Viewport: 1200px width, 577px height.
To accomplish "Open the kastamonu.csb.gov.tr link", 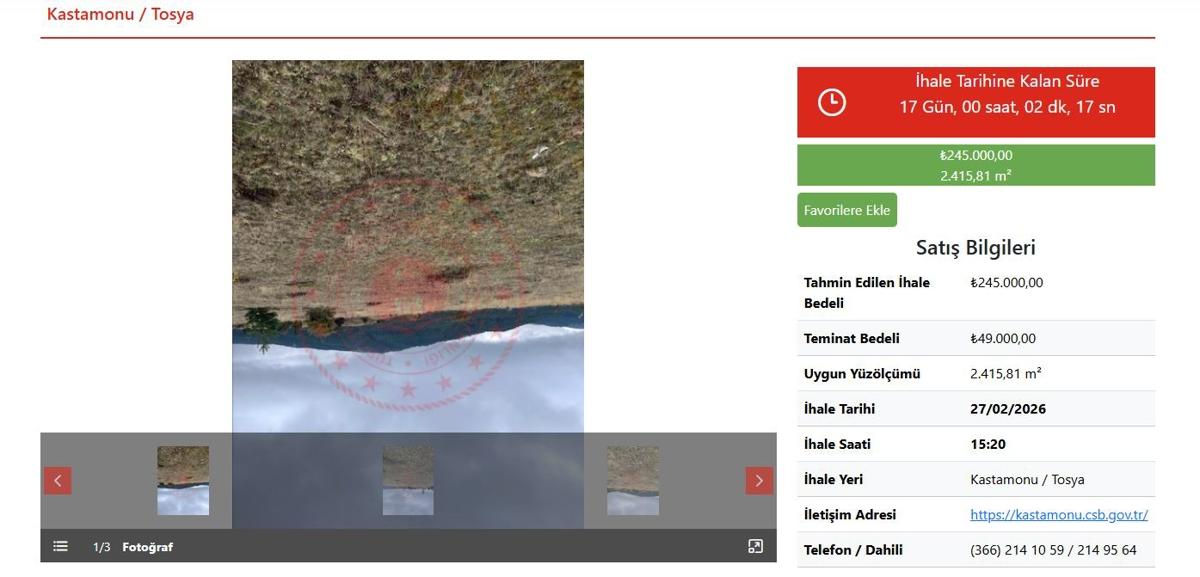I will point(1059,515).
